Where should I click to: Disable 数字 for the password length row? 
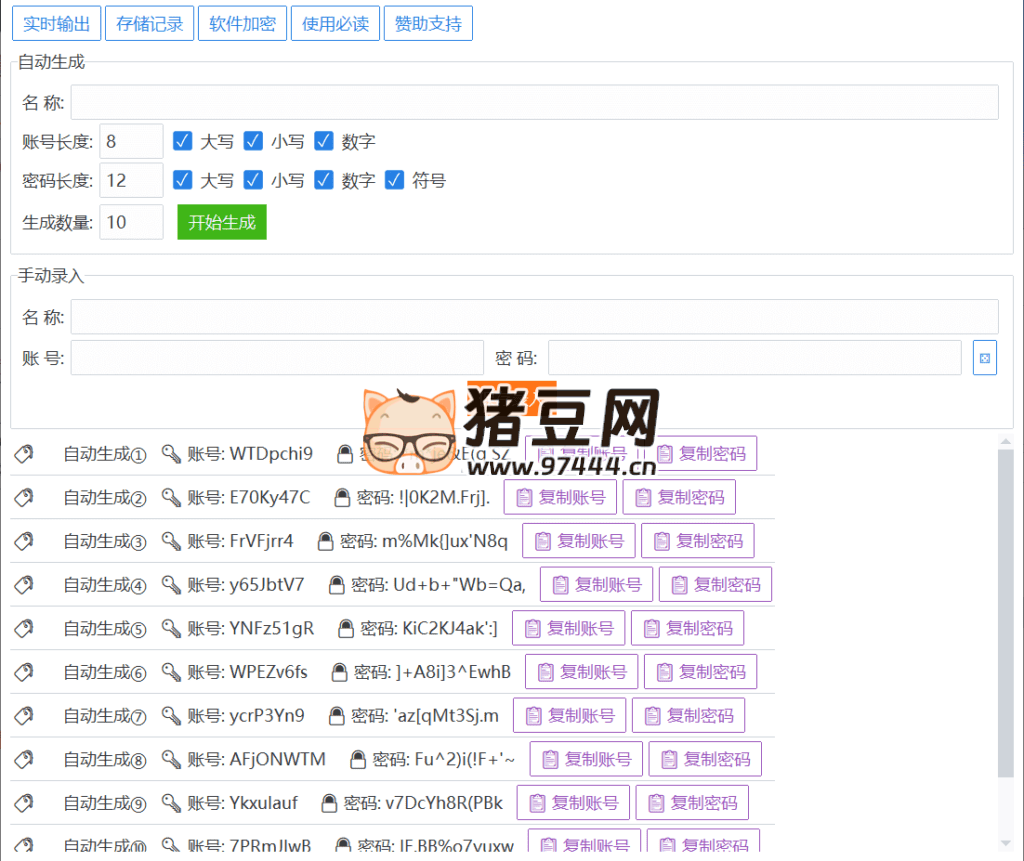pos(323,180)
